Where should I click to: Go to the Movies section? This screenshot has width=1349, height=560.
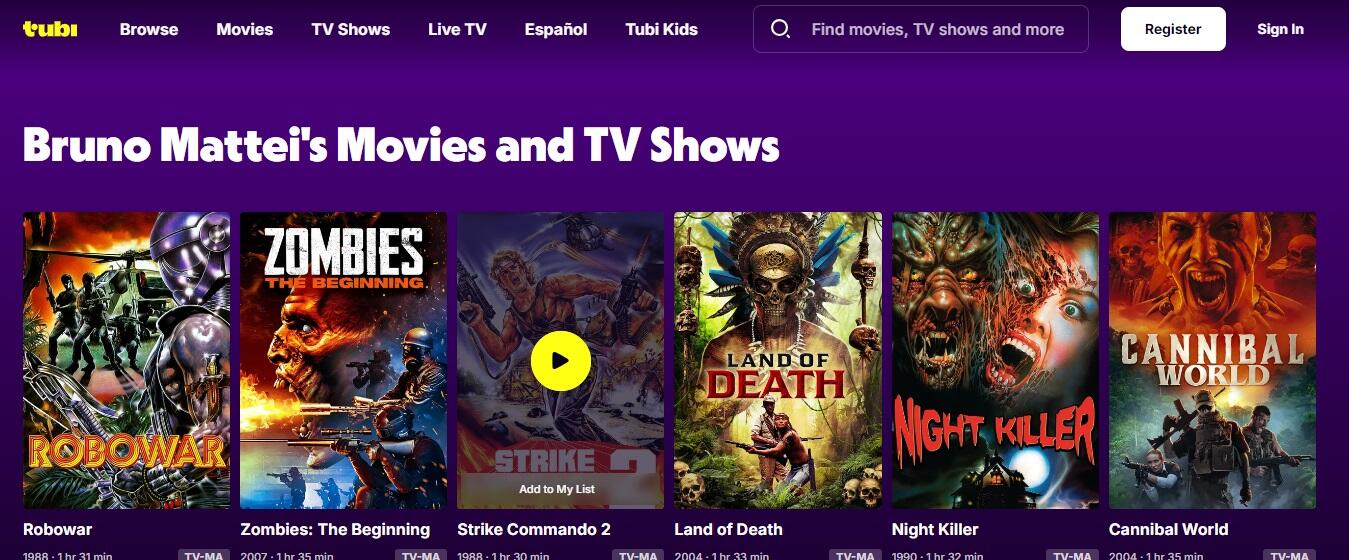click(x=245, y=29)
